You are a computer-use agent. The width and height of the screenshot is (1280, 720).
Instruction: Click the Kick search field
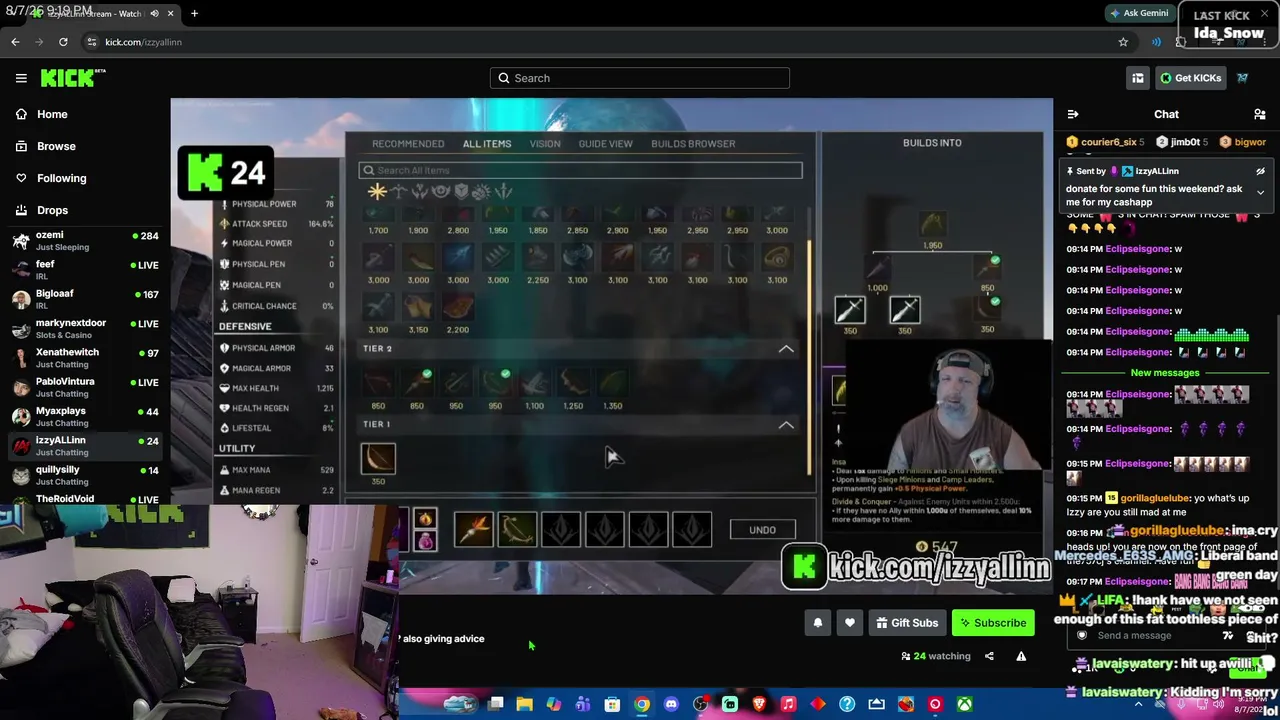640,78
